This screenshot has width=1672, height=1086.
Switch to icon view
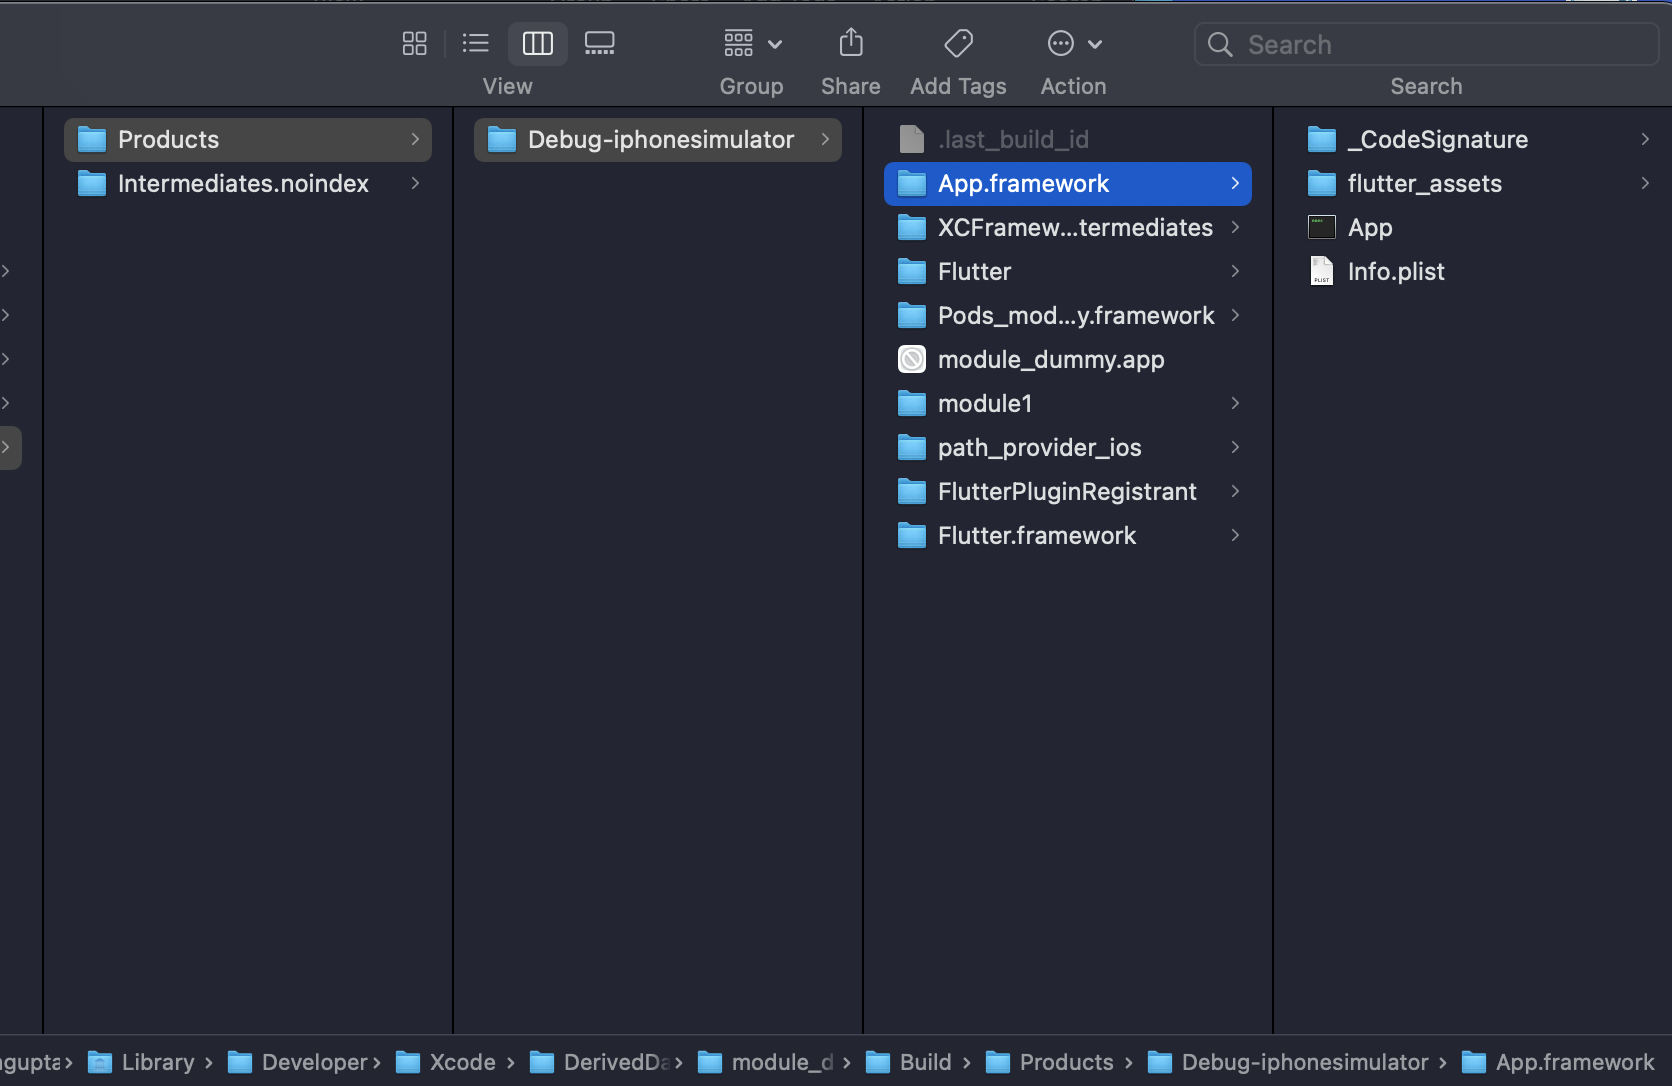(x=414, y=43)
